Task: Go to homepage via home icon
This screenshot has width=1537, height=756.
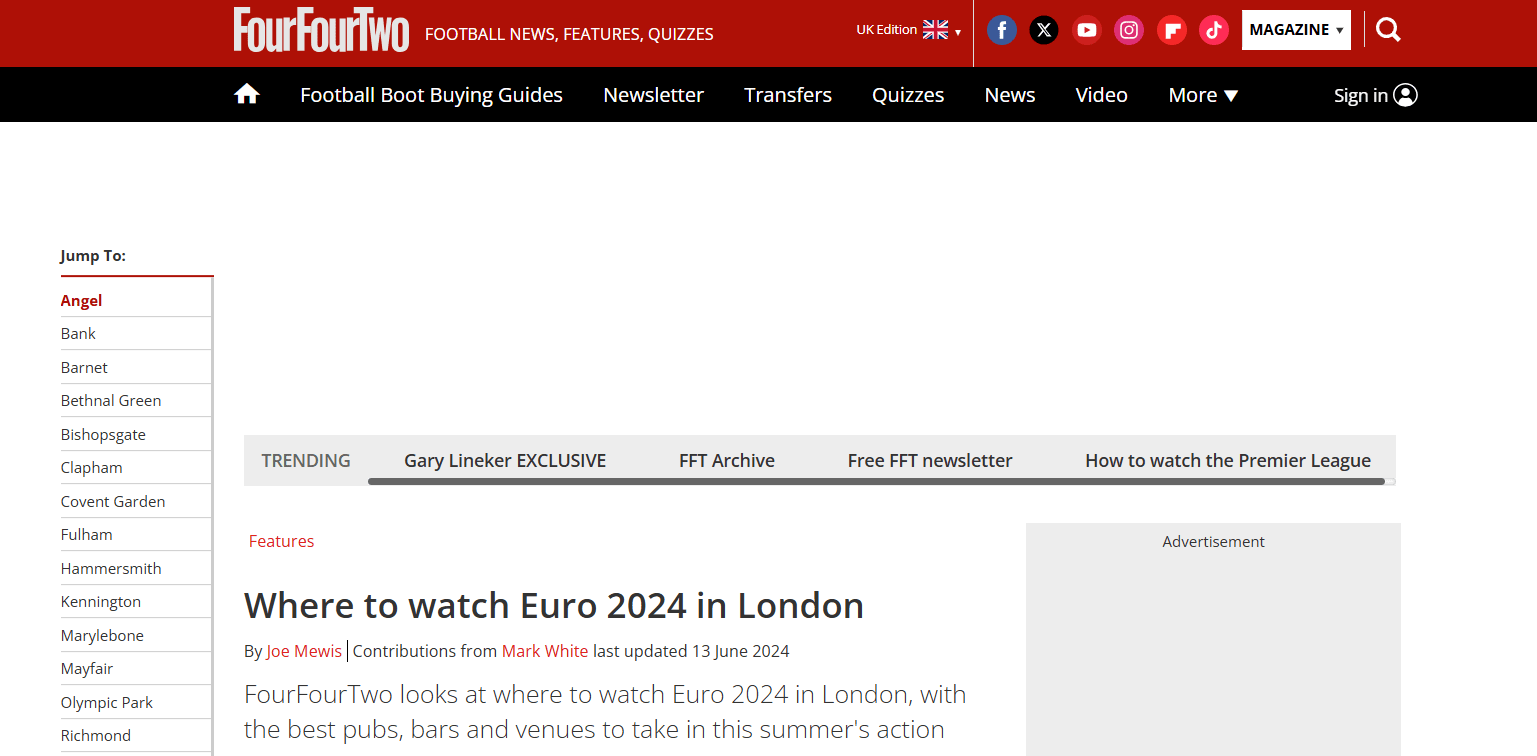Action: click(247, 95)
